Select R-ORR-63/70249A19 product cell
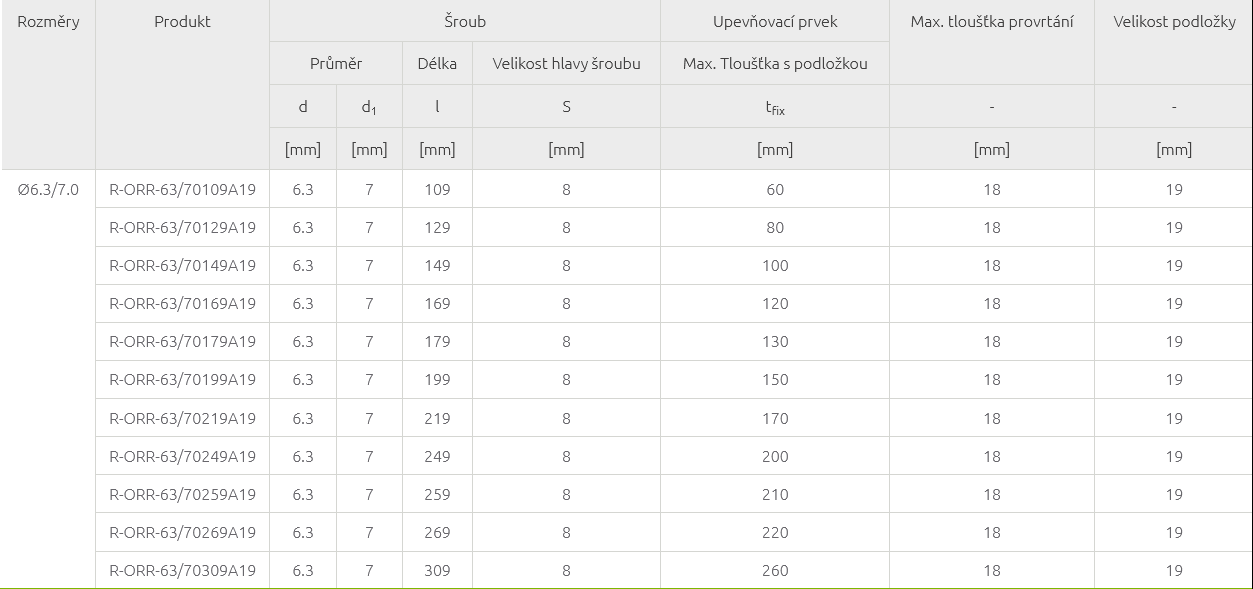 click(x=182, y=456)
